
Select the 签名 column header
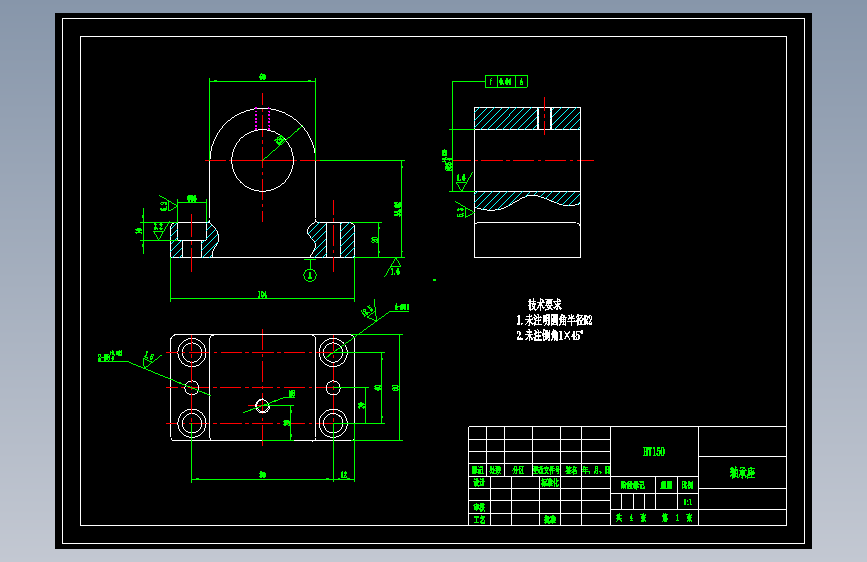pos(571,470)
